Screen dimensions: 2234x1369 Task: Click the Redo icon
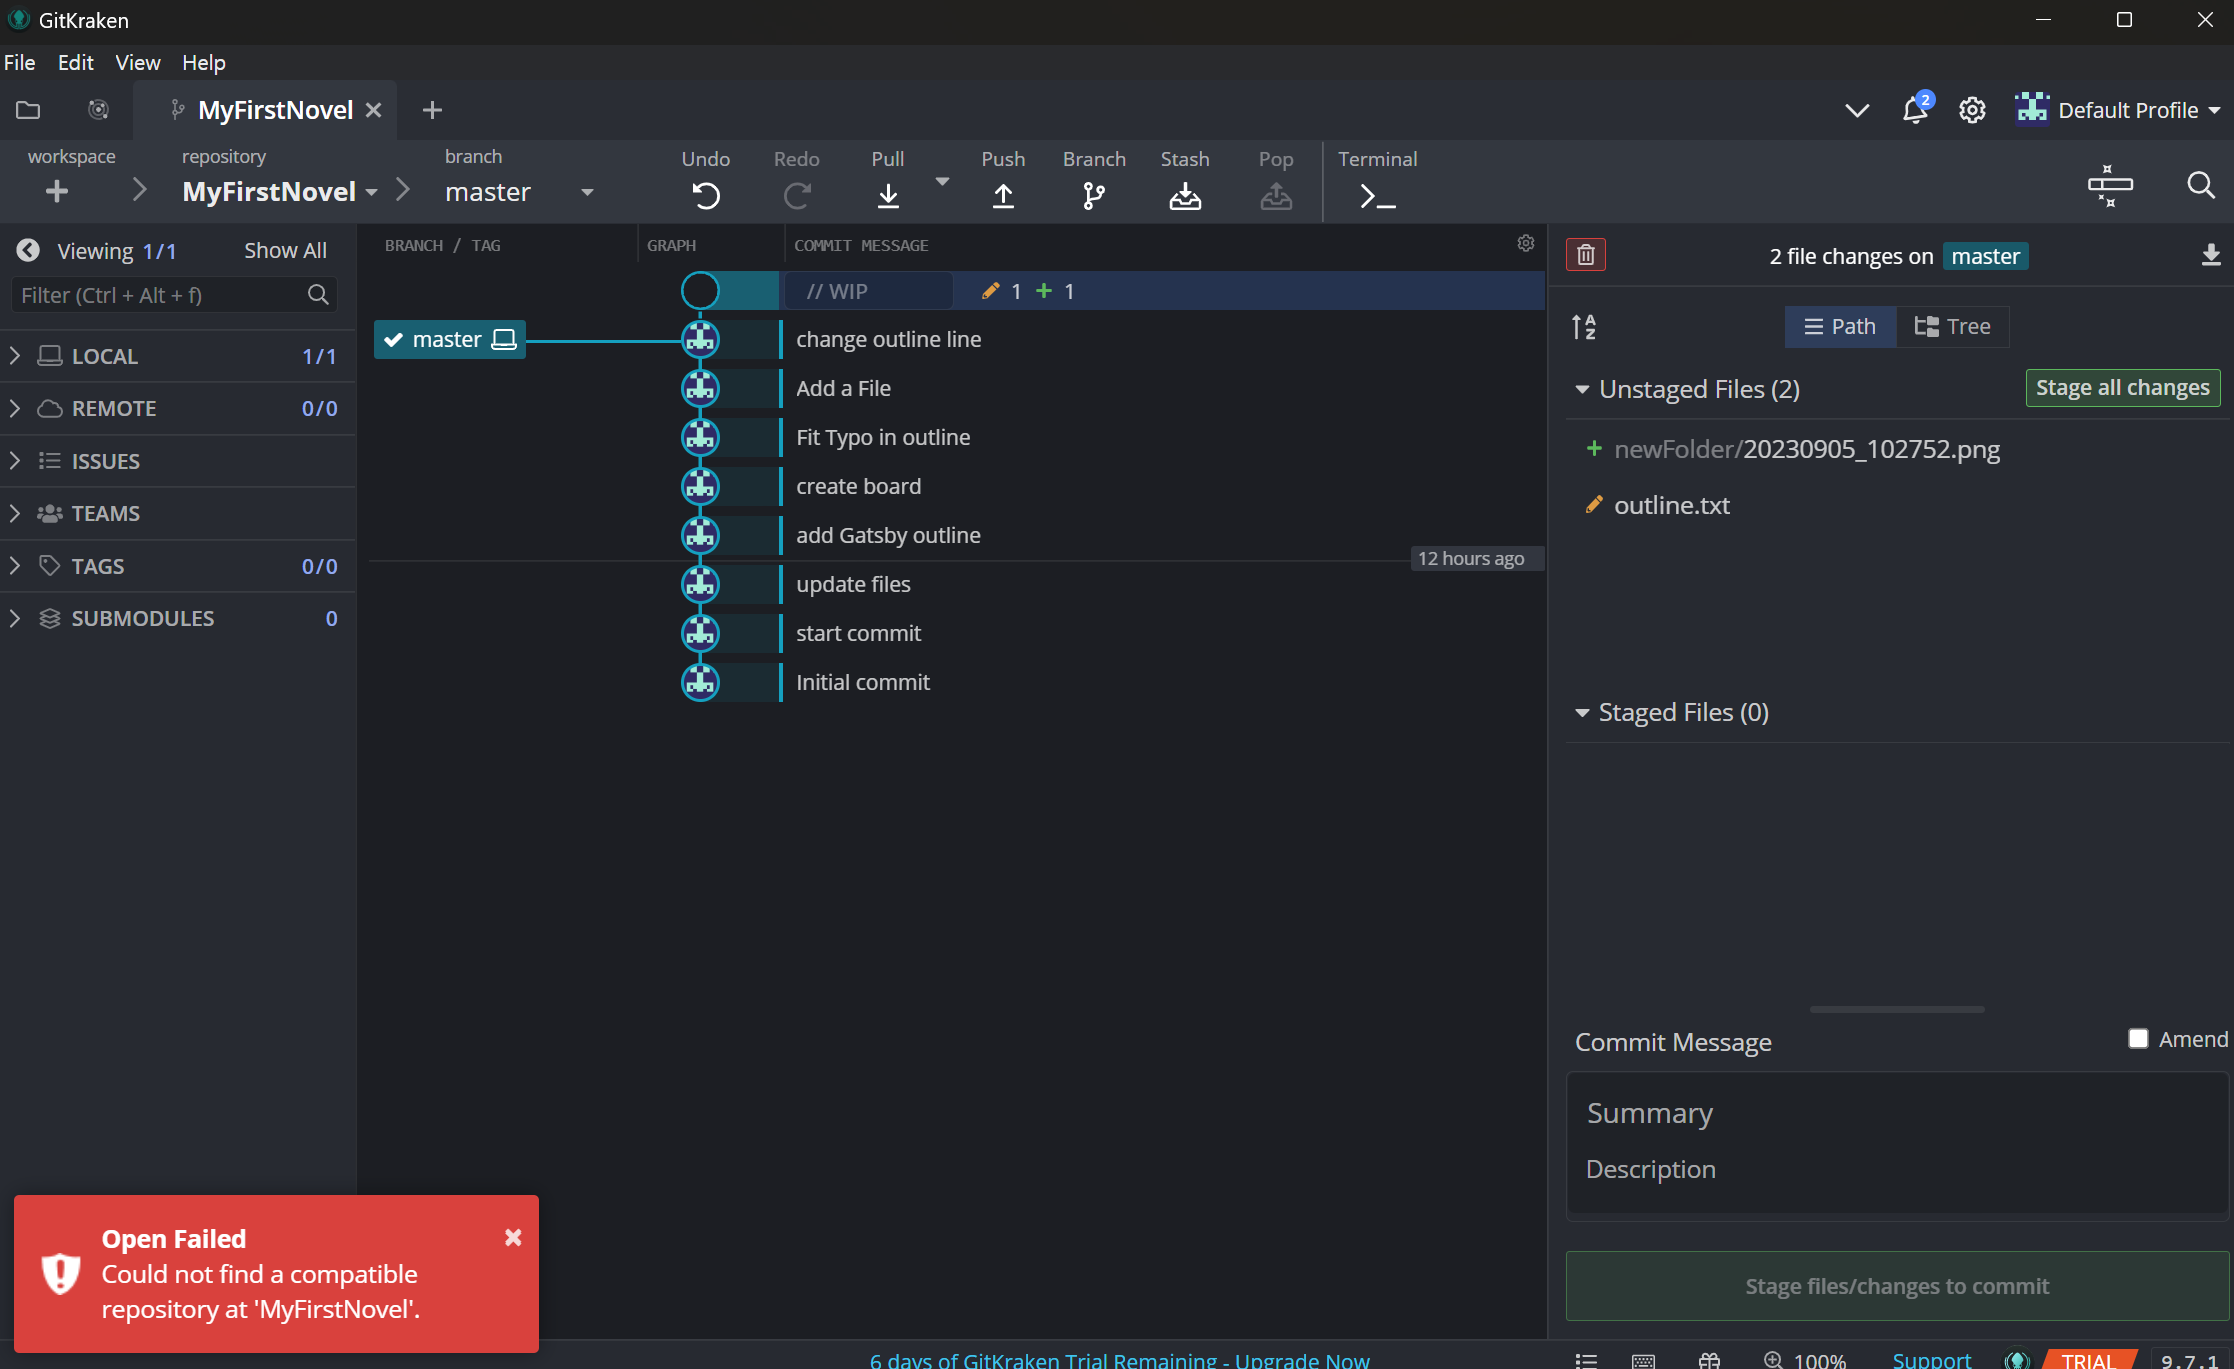click(796, 195)
